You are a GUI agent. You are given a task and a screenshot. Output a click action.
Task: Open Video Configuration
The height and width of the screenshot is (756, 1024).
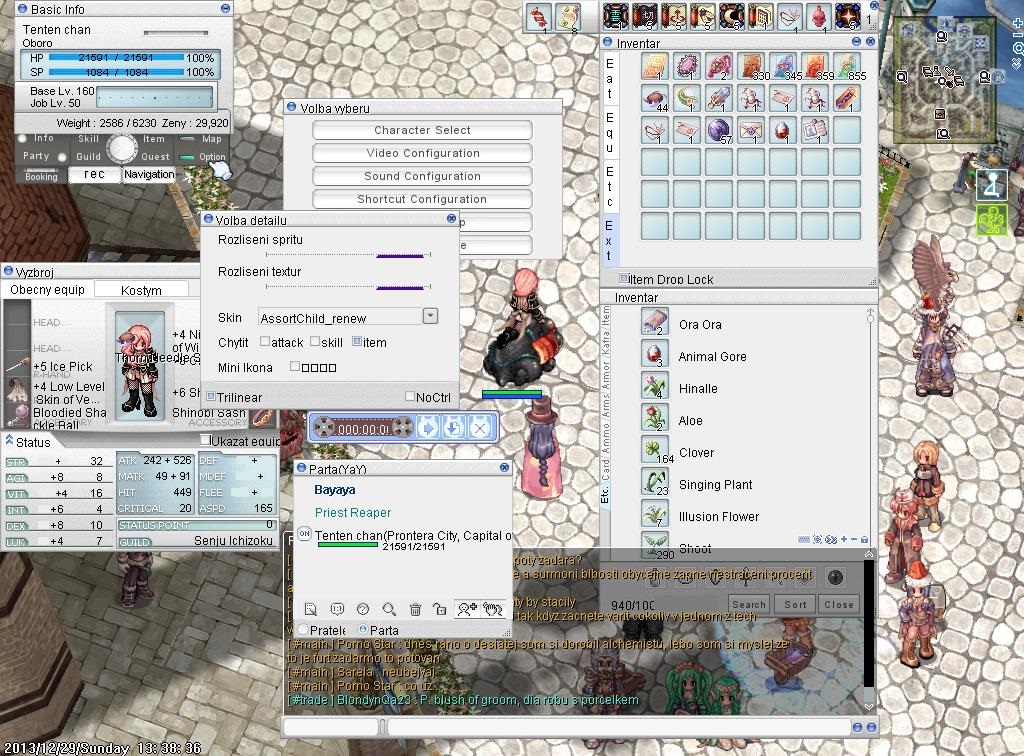pos(422,153)
